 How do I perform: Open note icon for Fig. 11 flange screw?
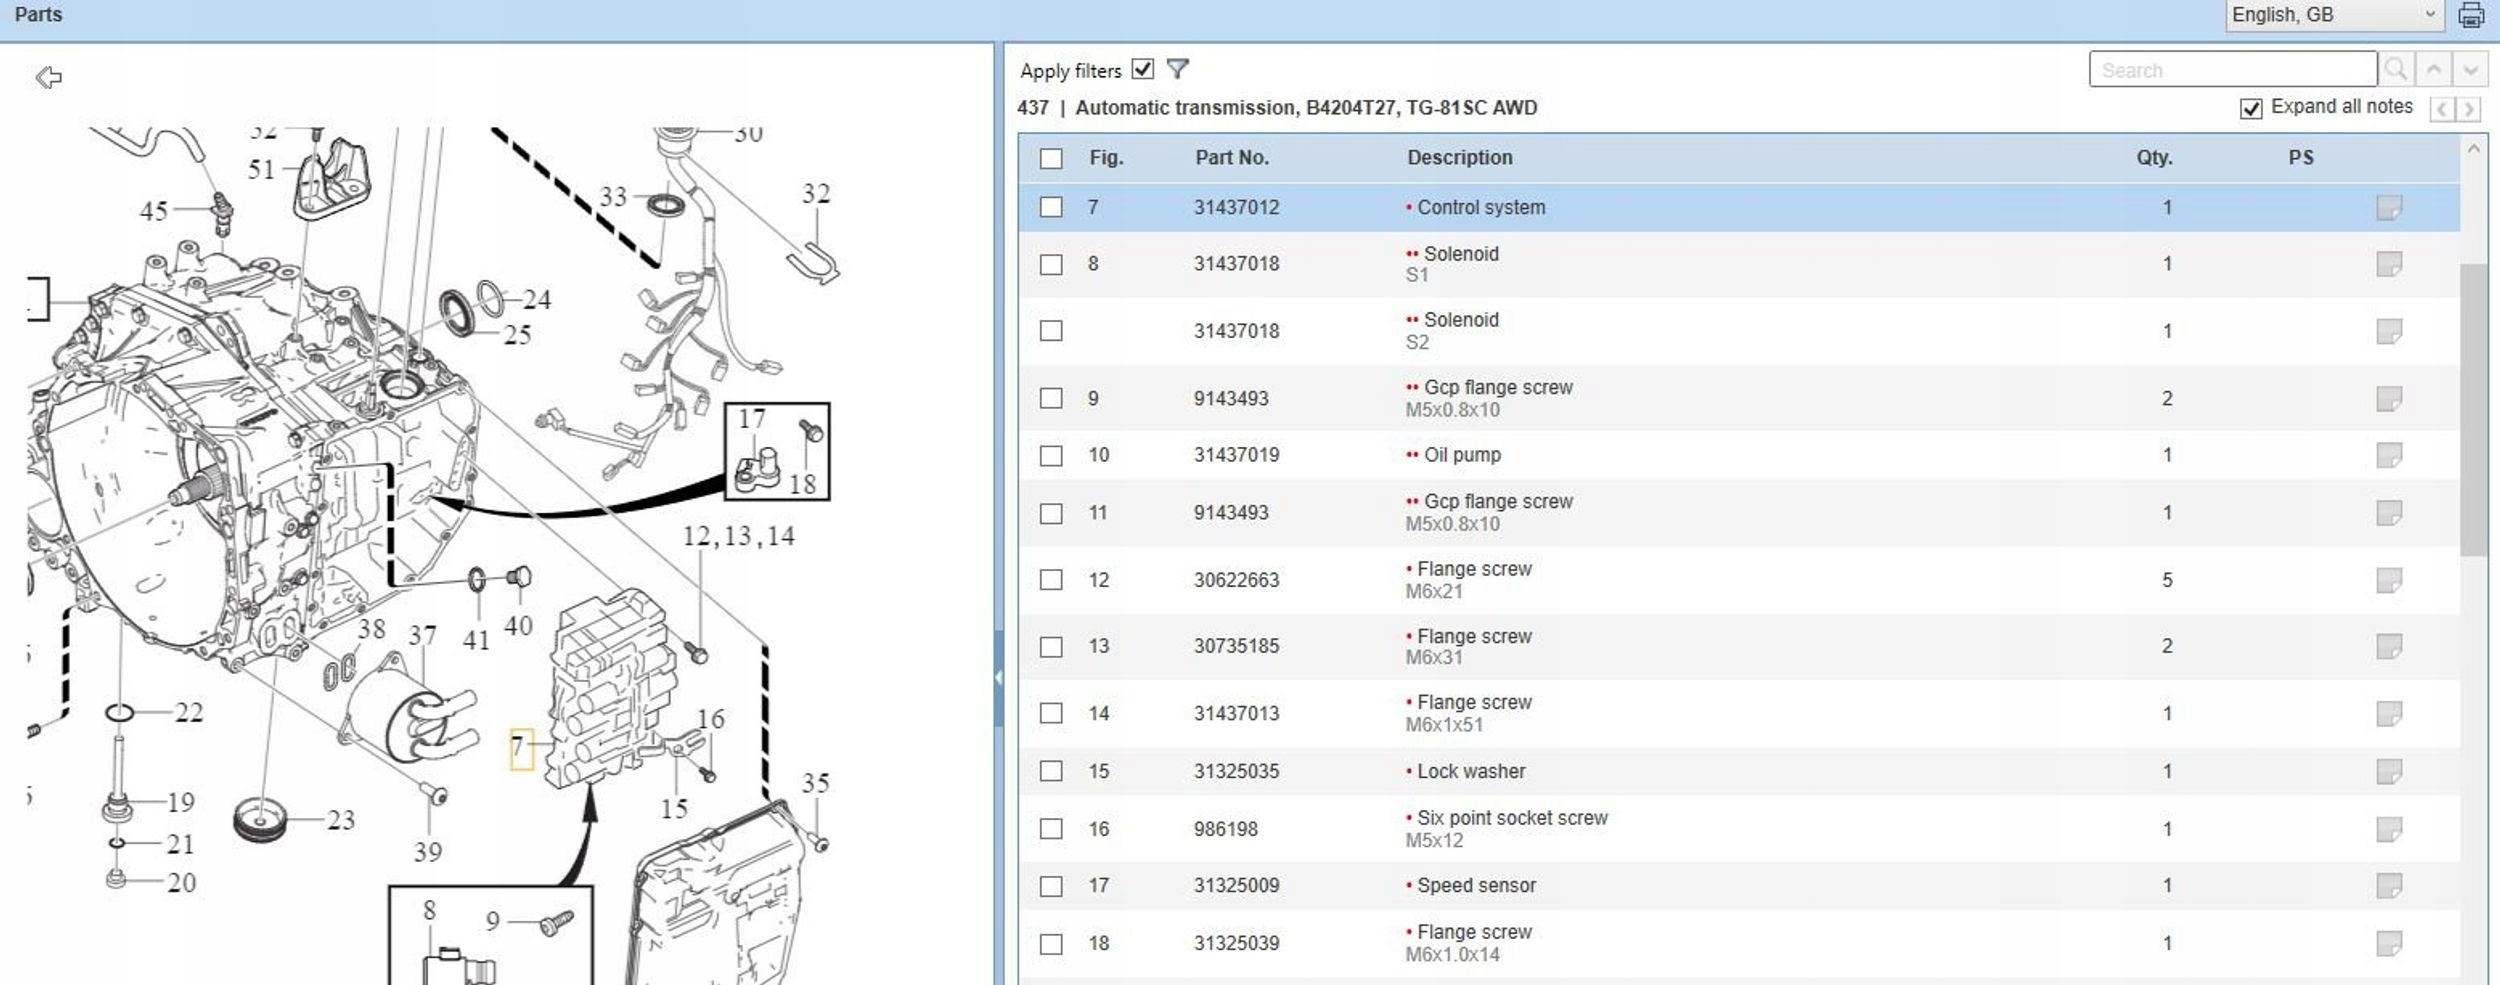click(x=2389, y=513)
